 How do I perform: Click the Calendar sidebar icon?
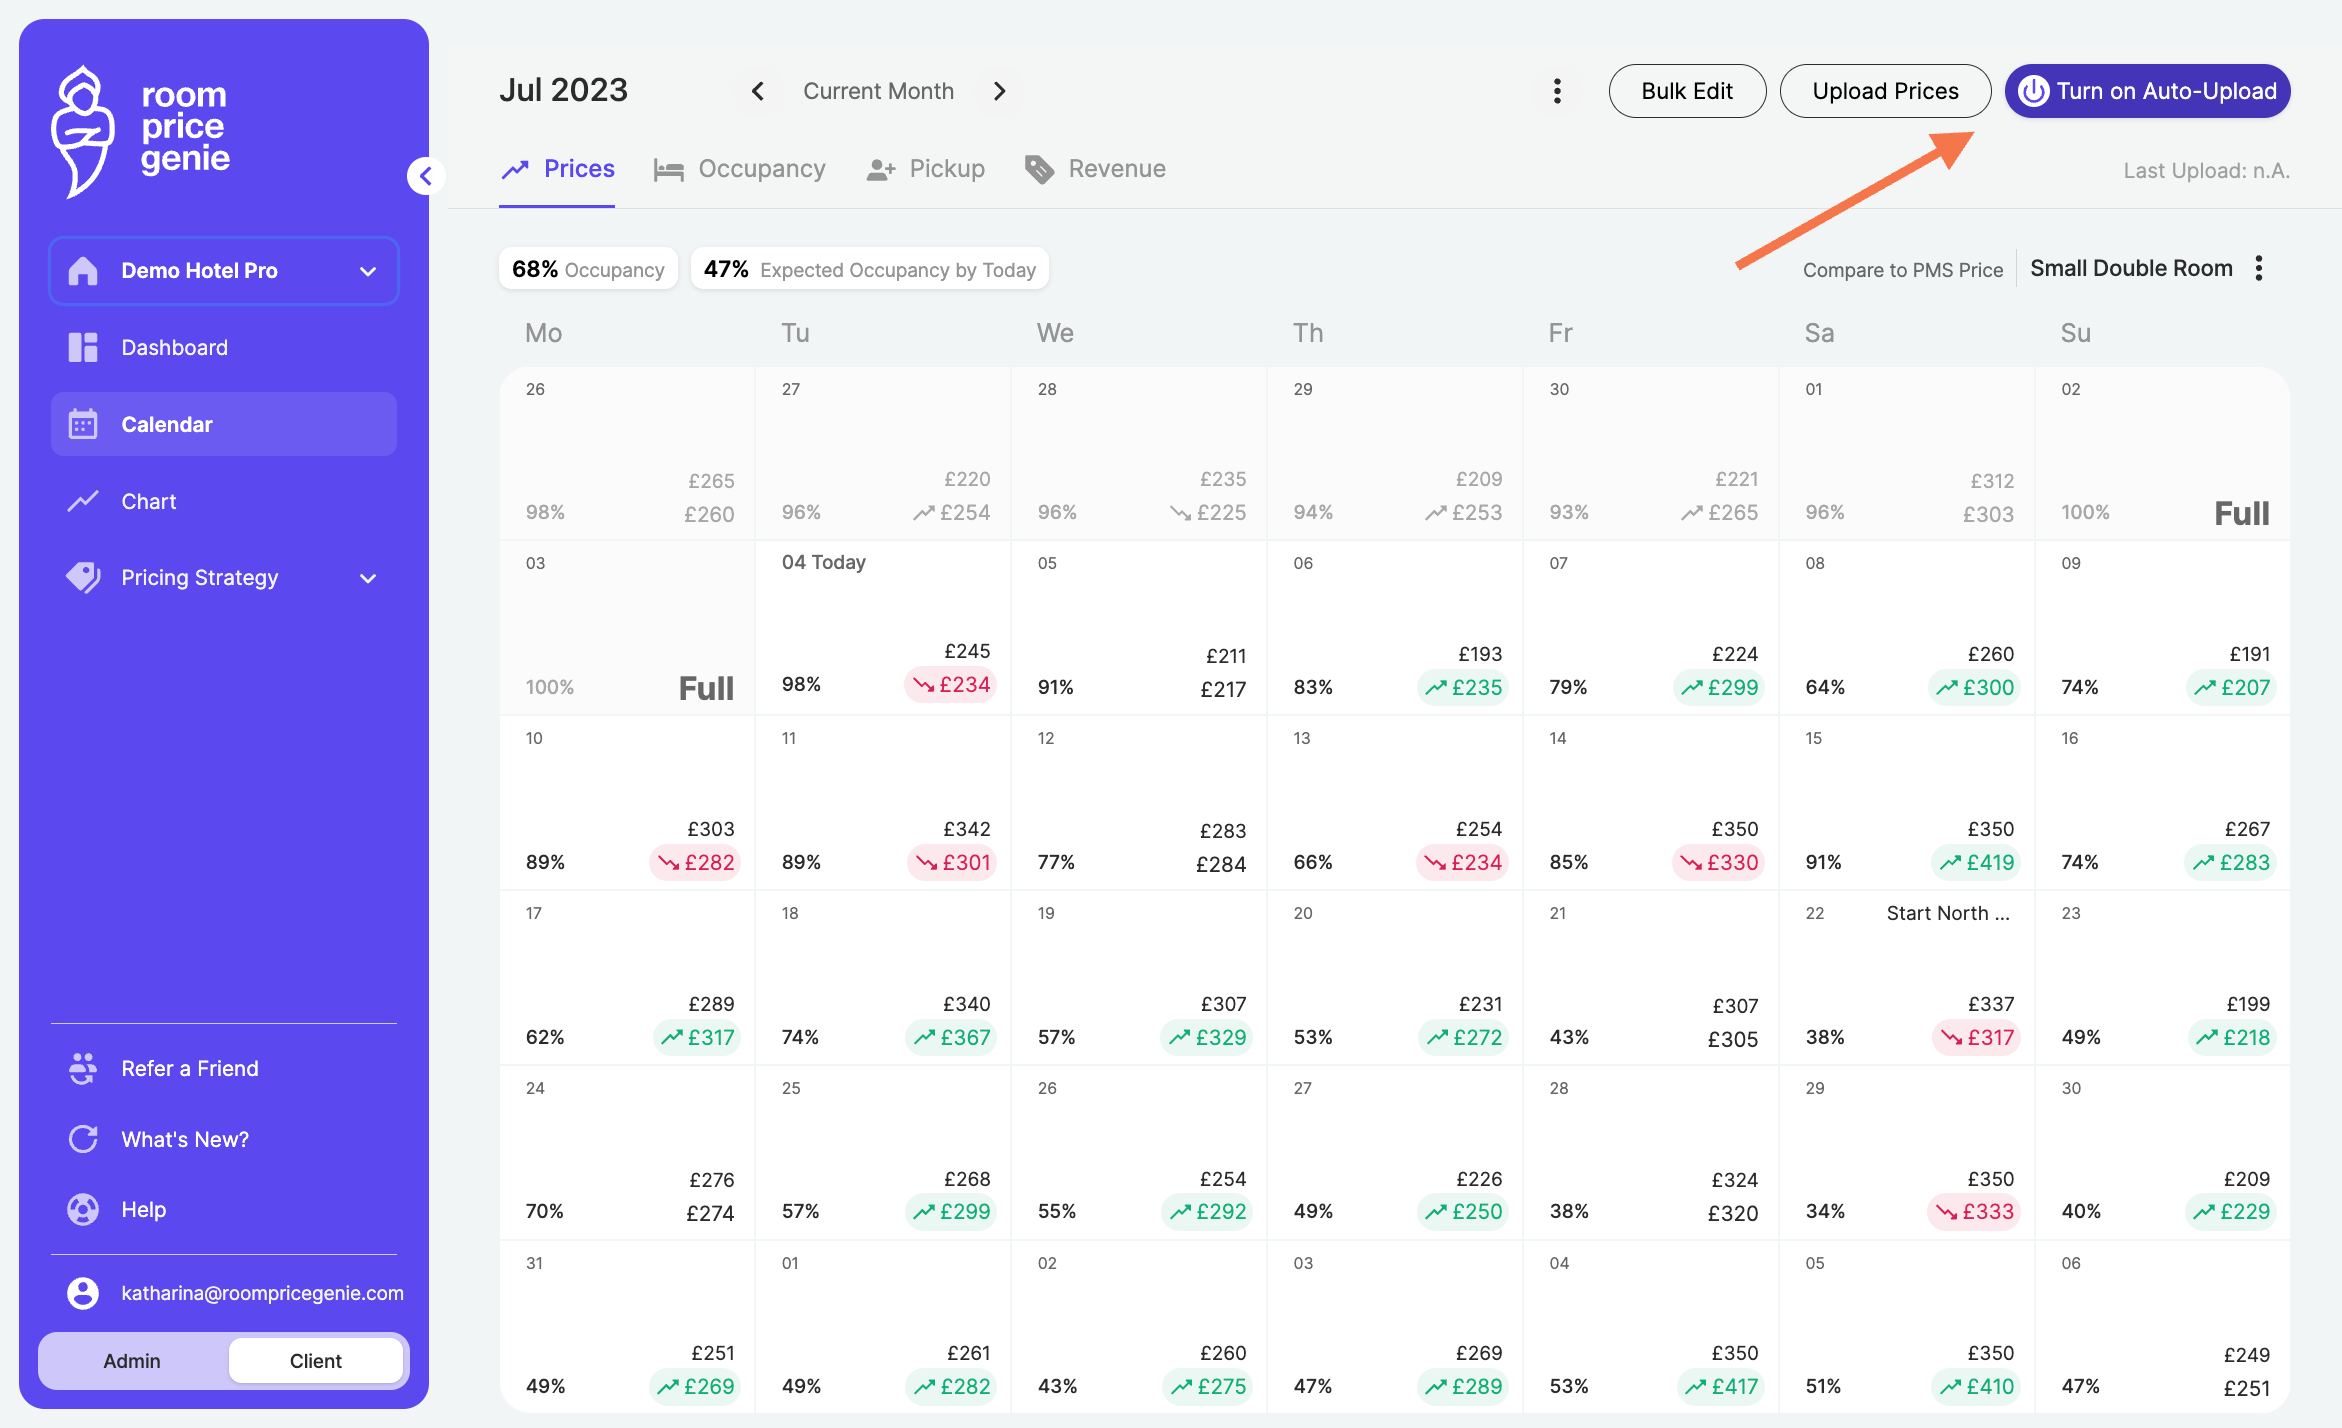pos(83,424)
